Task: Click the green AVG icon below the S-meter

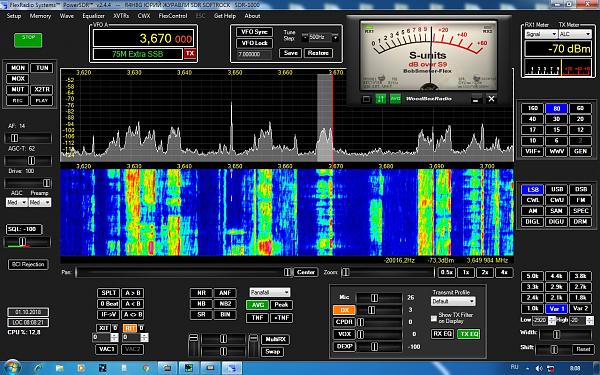Action: [x=395, y=99]
